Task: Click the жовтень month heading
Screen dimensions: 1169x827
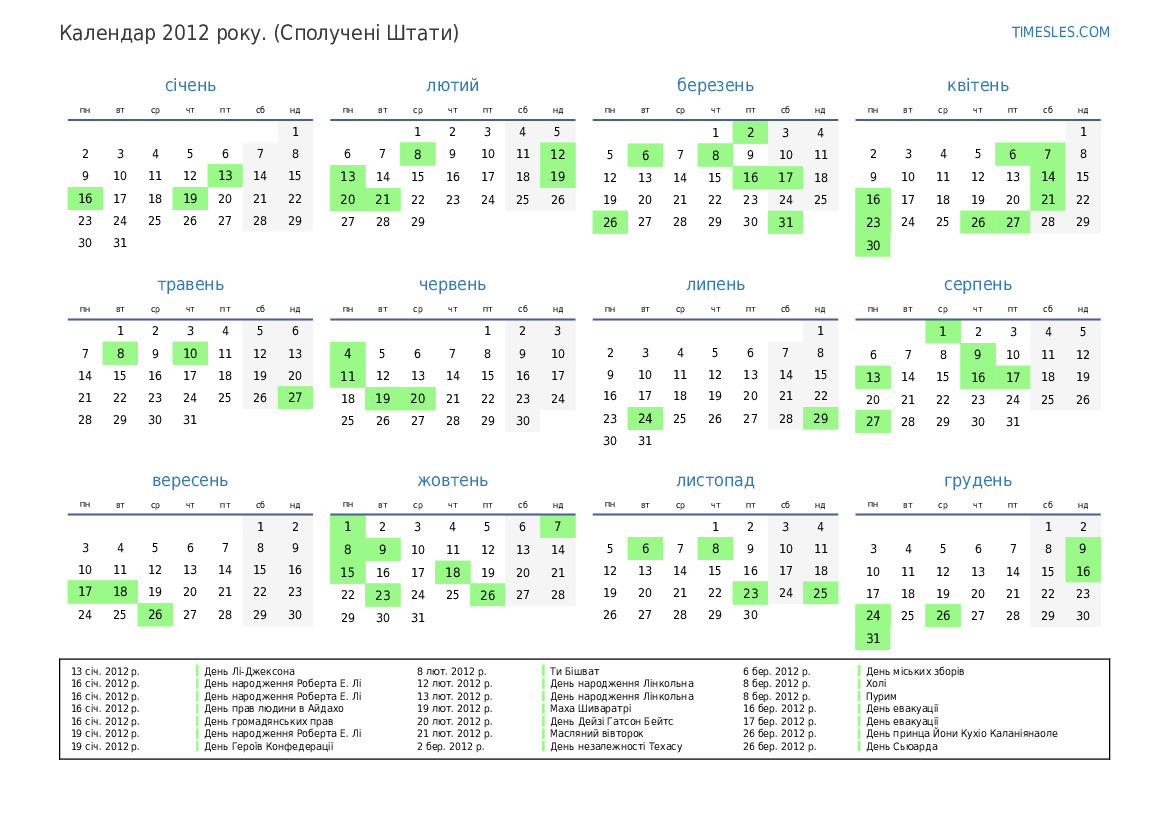Action: coord(452,481)
